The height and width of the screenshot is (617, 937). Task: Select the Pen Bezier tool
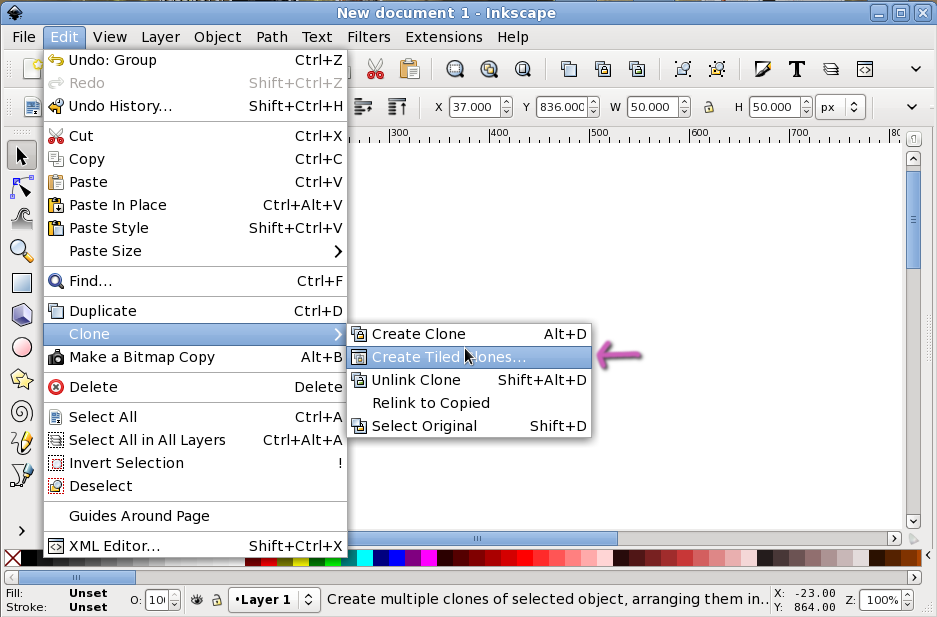coord(22,475)
